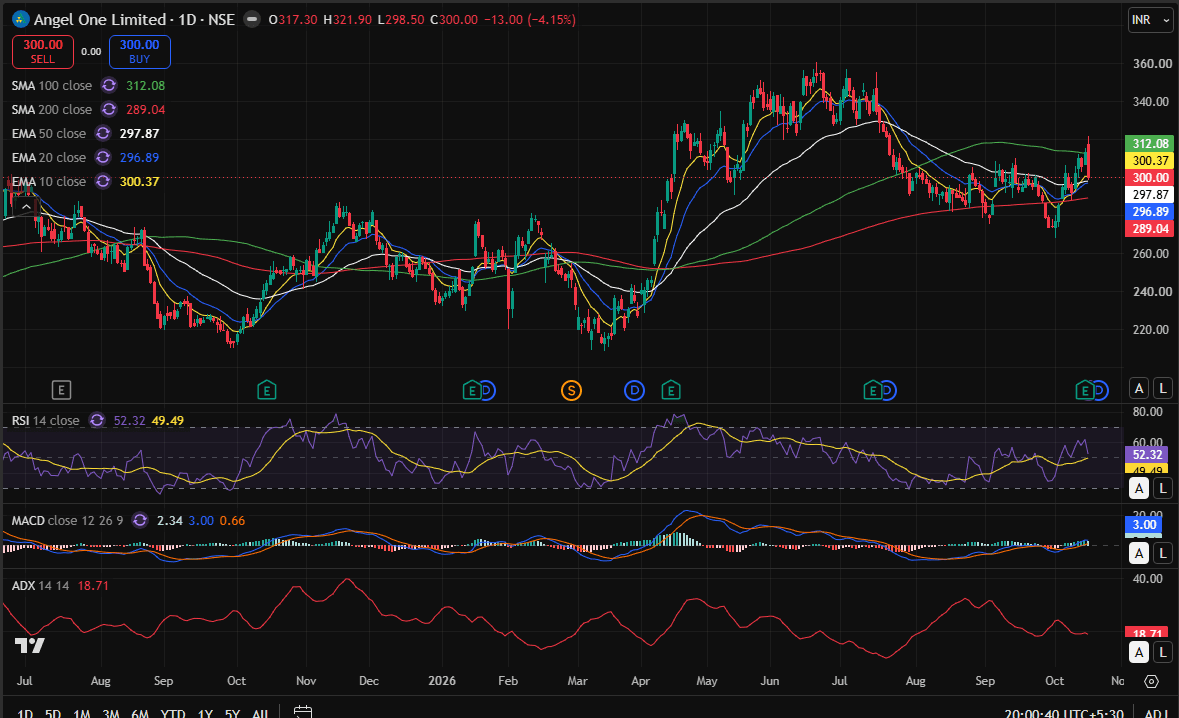Click the red 300.00 SELL button
This screenshot has height=718, width=1179.
coord(43,51)
